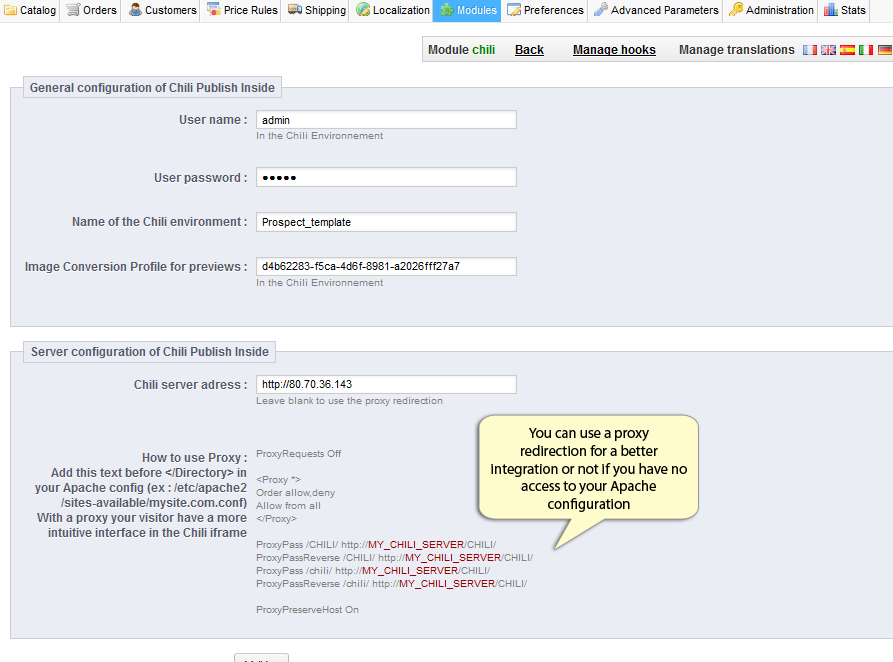Choose the Italian flag translation icon

[x=866, y=50]
